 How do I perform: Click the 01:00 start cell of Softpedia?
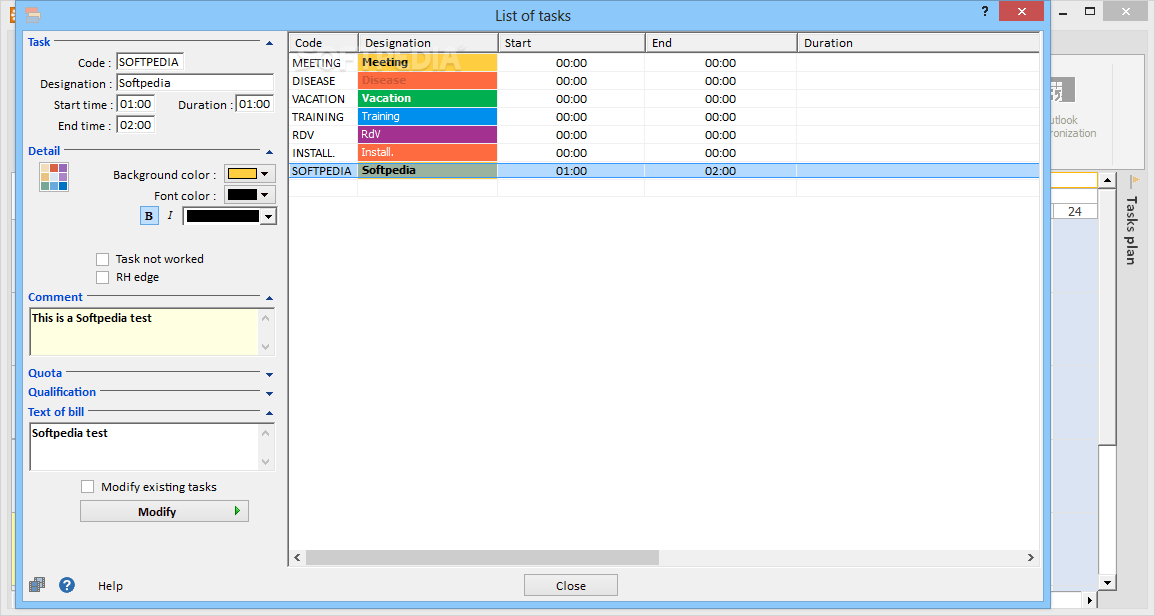pyautogui.click(x=572, y=171)
